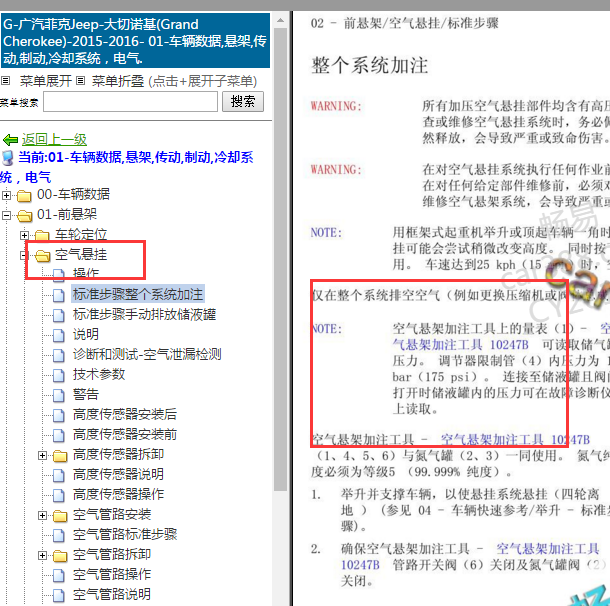Screen dimensions: 610x606
Task: Click the green back arrow icon
Action: tap(10, 140)
